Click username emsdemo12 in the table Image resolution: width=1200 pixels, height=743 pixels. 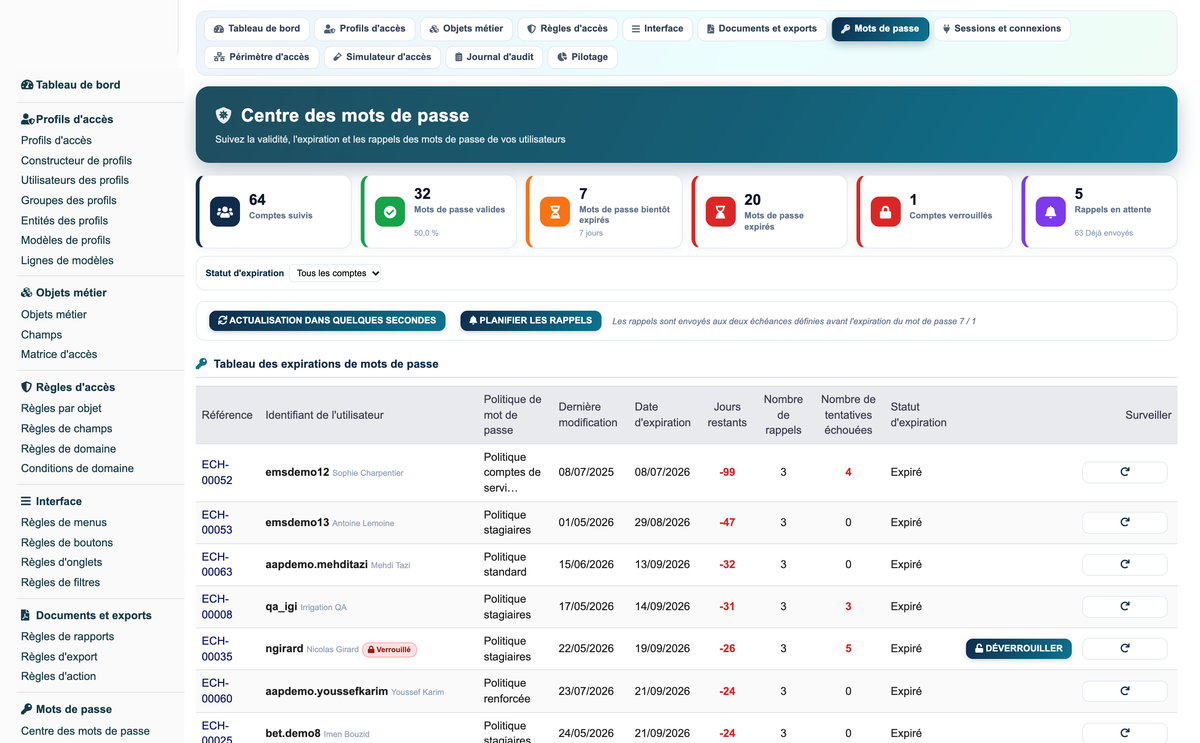[x=297, y=472]
